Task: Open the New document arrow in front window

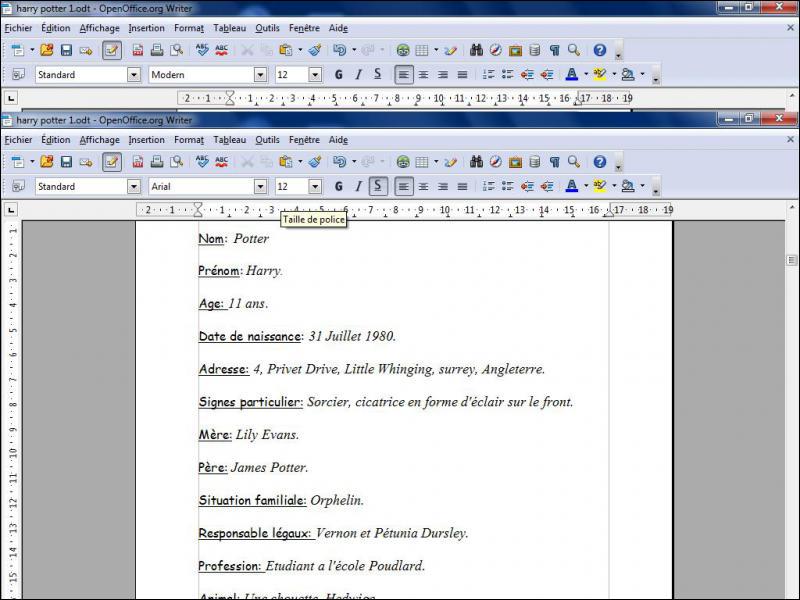Action: tap(32, 162)
